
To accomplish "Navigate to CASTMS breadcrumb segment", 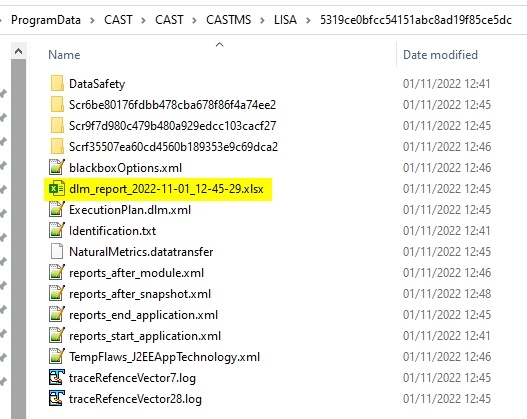I will coord(229,20).
